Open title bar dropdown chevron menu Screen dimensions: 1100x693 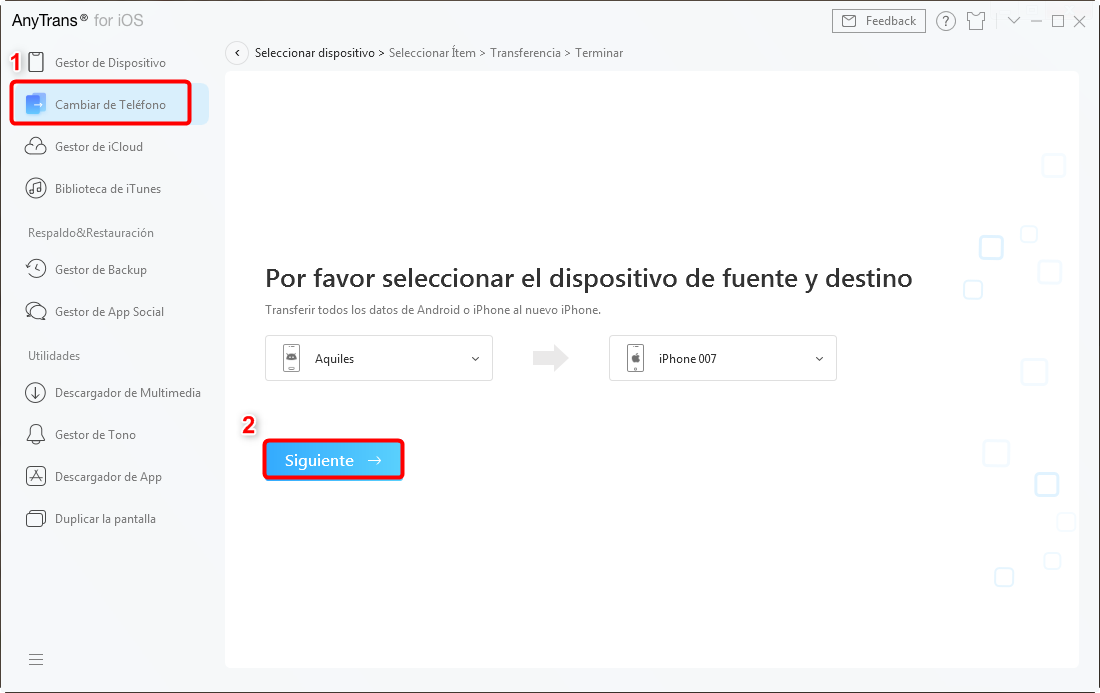(x=1014, y=20)
